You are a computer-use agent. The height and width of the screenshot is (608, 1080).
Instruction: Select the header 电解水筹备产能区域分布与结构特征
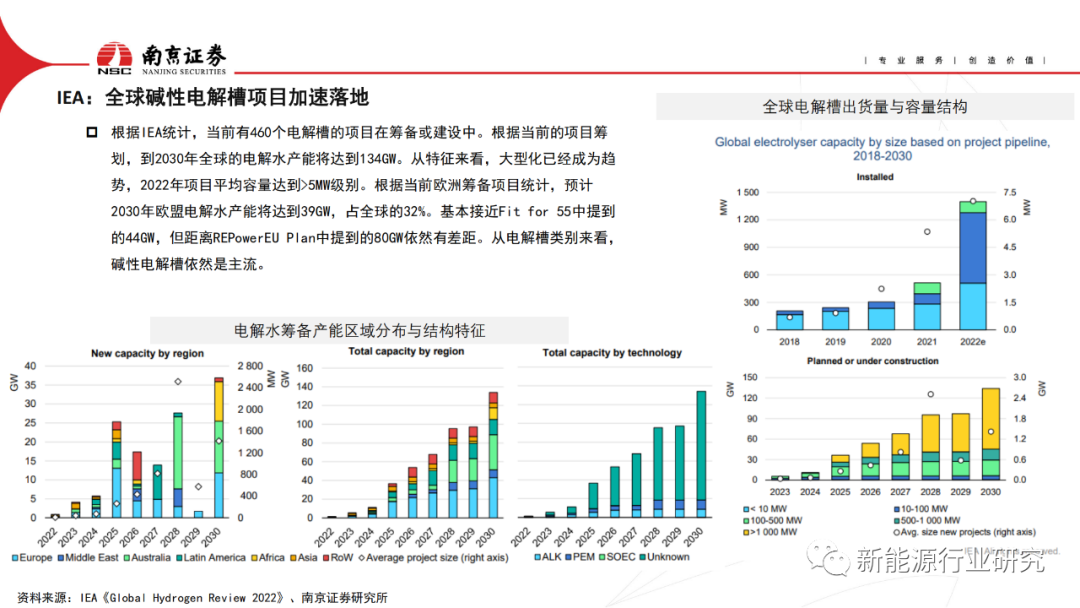click(360, 331)
